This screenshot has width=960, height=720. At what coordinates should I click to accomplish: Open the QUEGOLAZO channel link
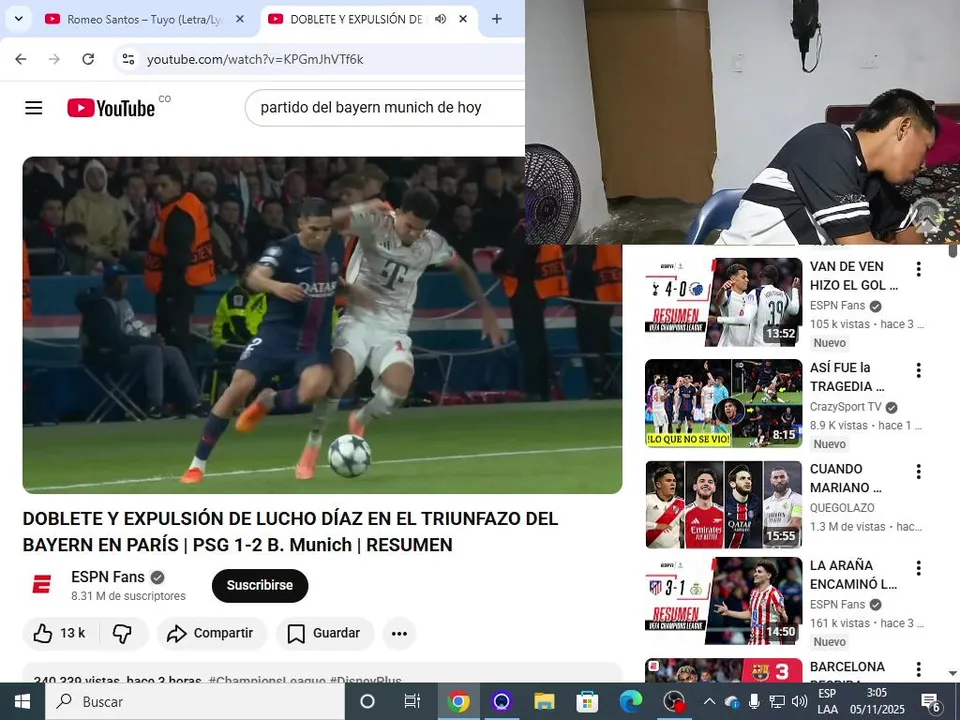tap(842, 508)
